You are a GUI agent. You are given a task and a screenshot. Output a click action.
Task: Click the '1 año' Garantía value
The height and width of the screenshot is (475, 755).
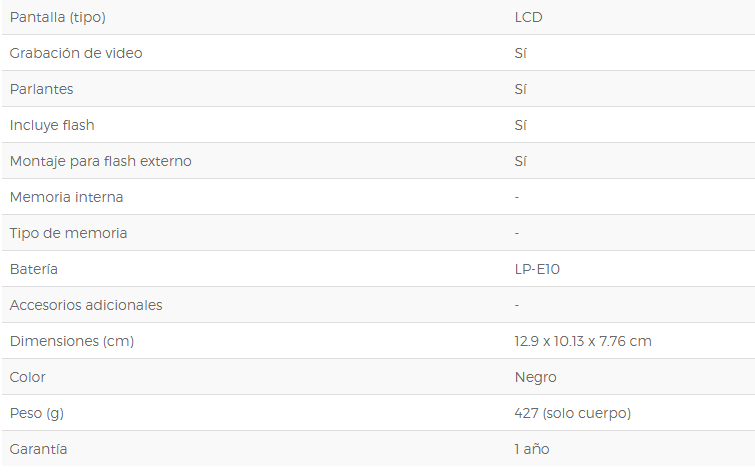click(x=532, y=449)
